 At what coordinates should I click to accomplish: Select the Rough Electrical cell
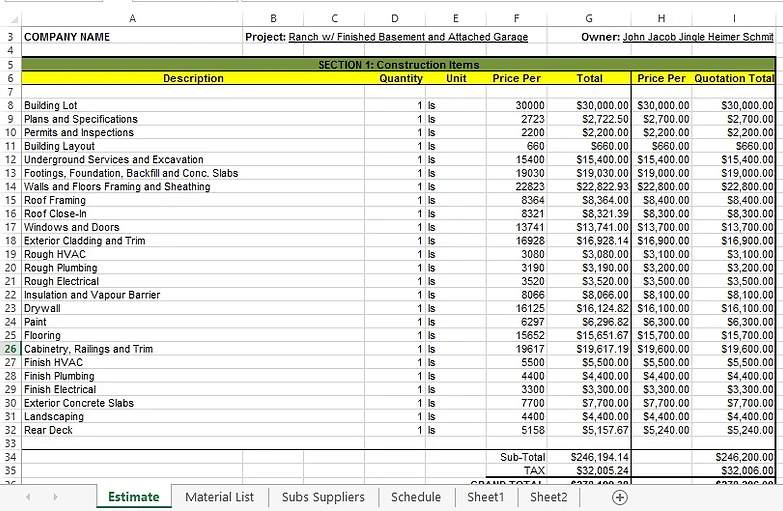(193, 281)
